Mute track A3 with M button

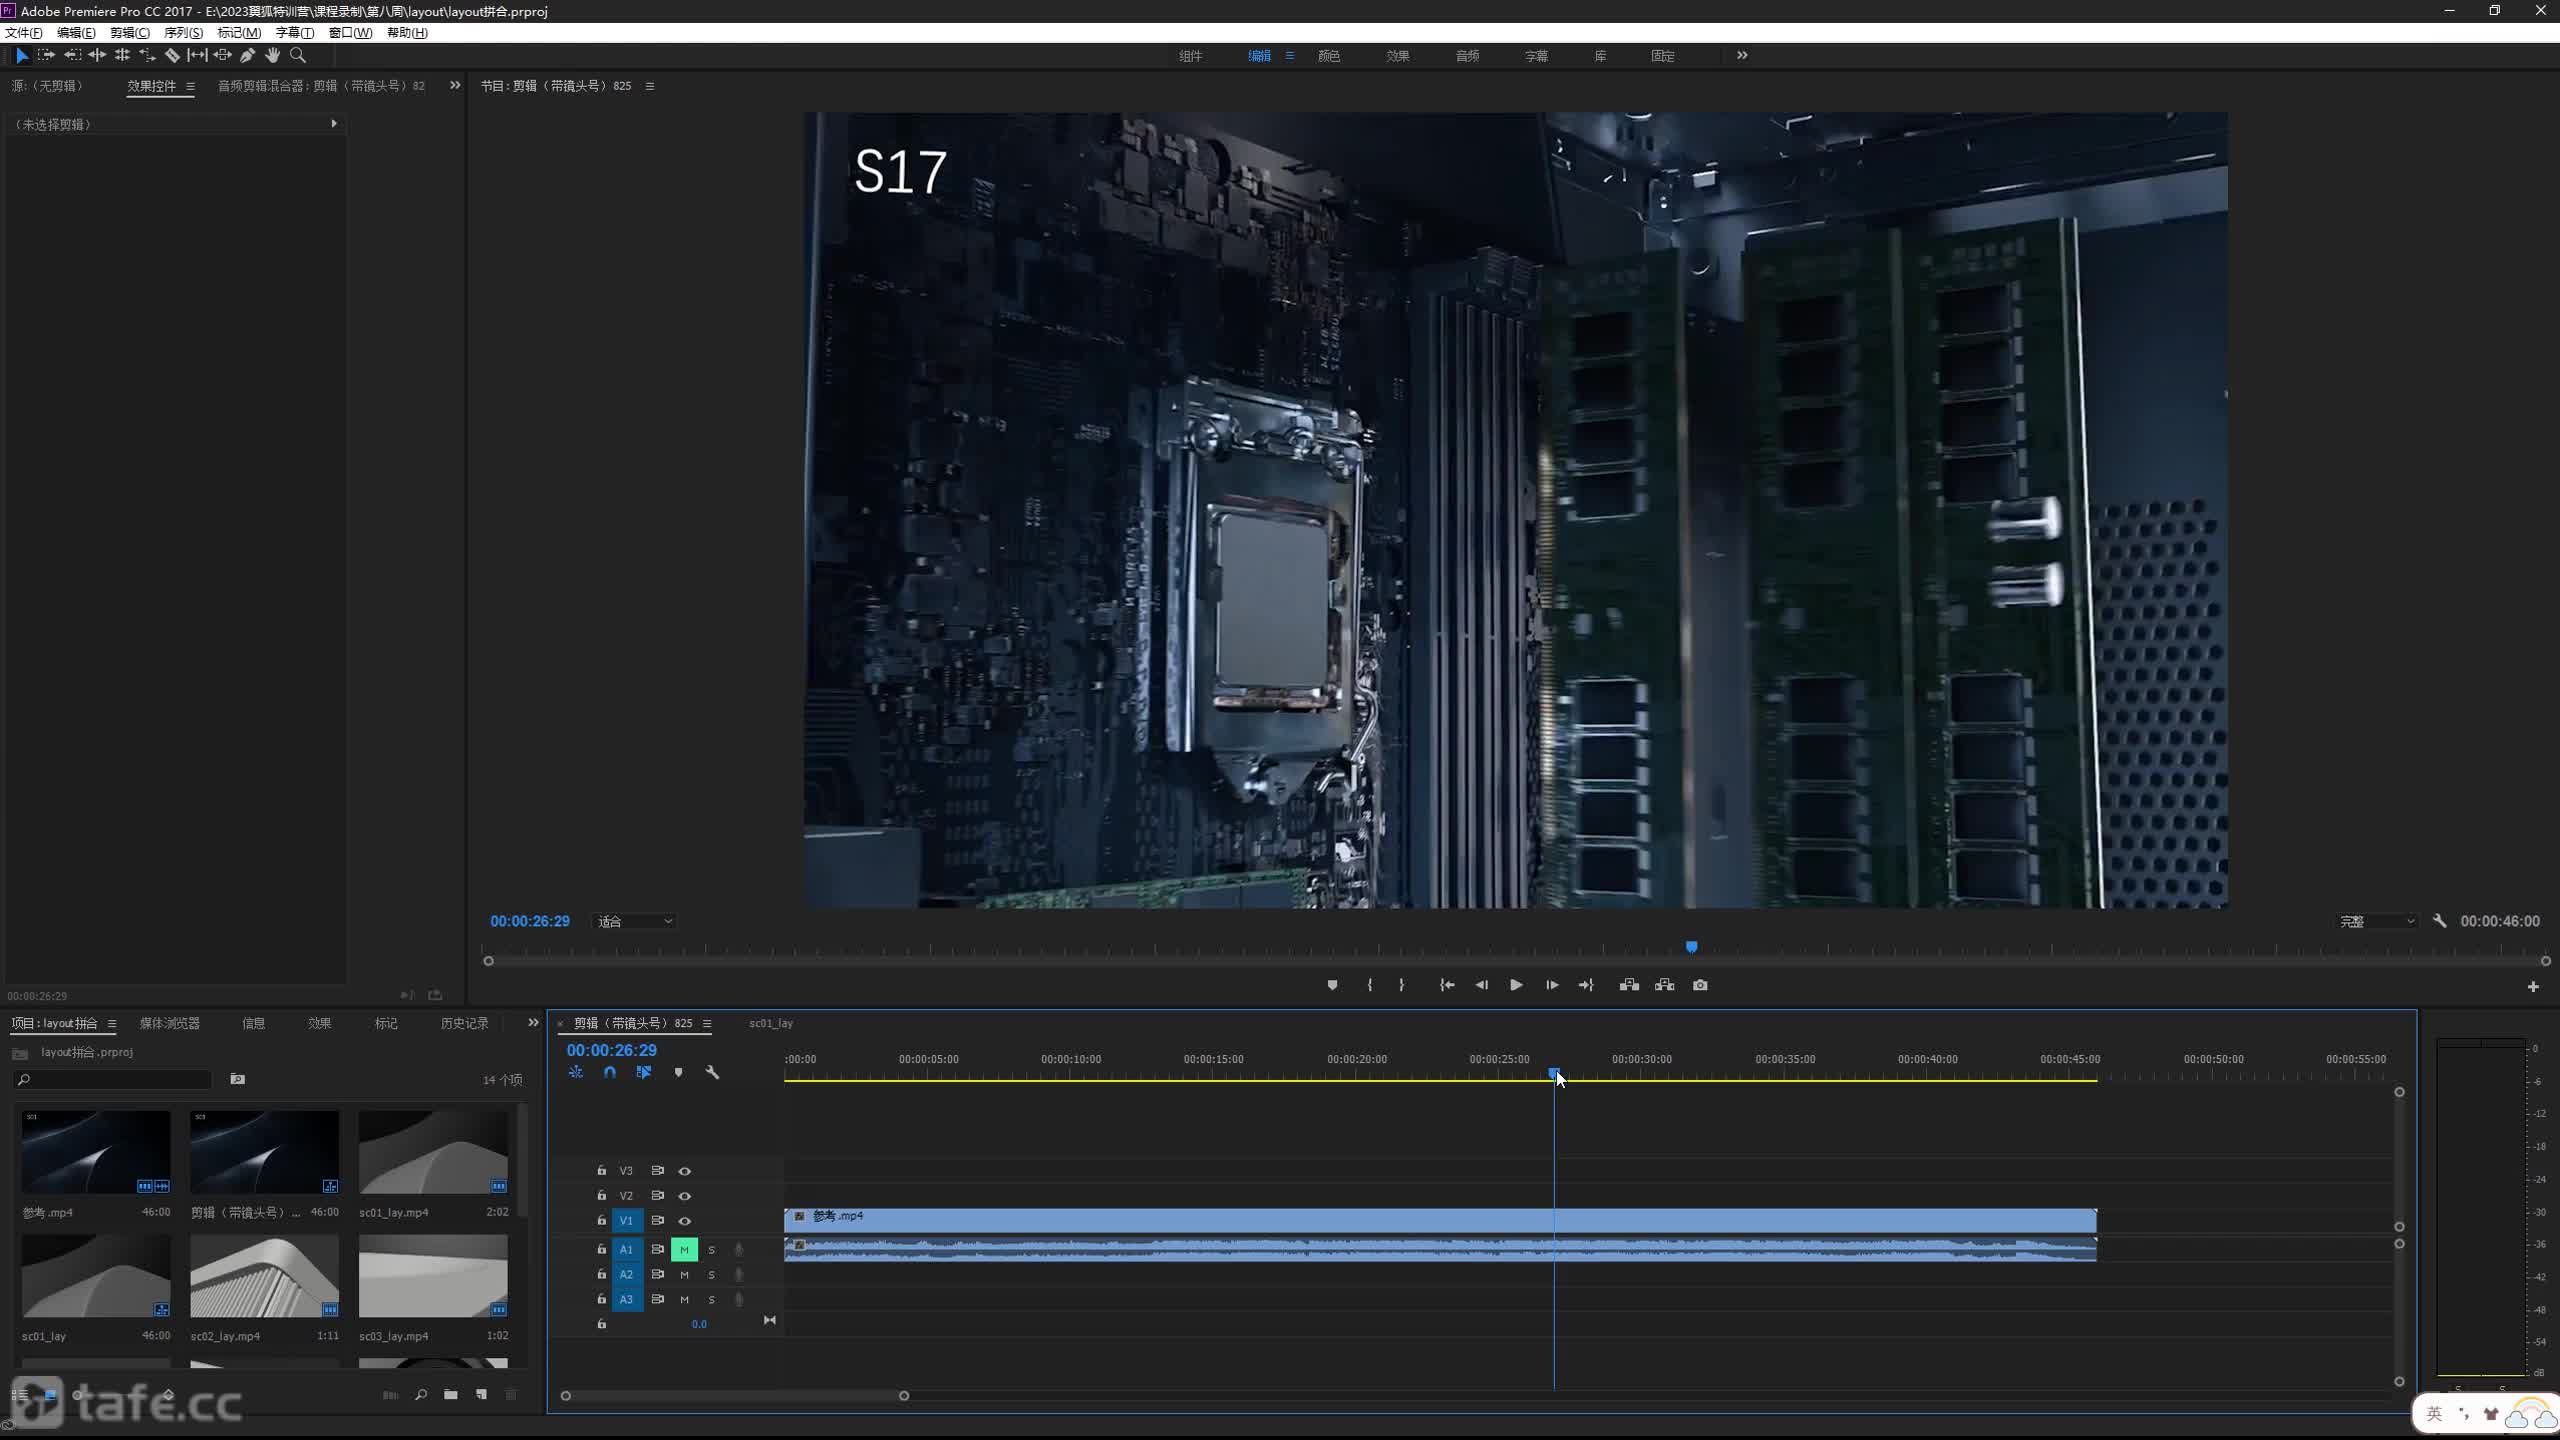click(684, 1300)
